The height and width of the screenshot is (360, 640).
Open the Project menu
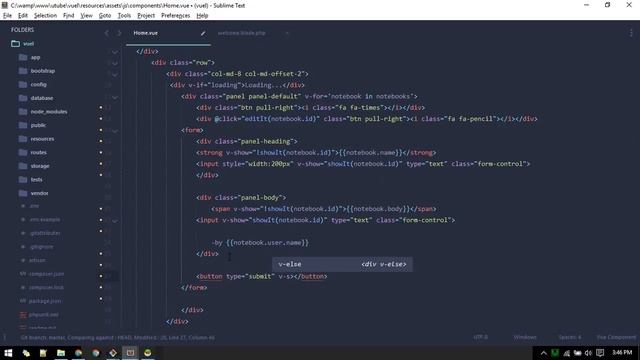tap(146, 16)
